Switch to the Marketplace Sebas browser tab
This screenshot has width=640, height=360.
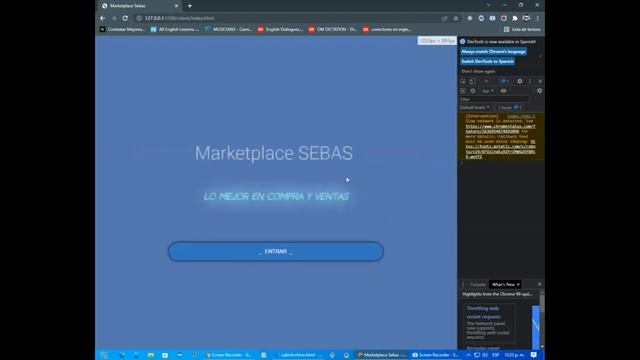pos(139,6)
